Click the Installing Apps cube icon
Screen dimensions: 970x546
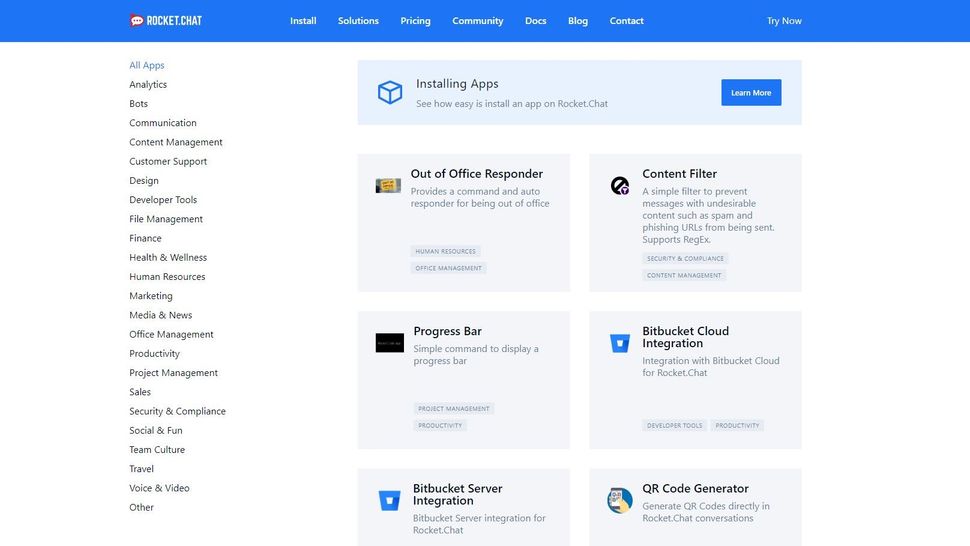pos(390,92)
